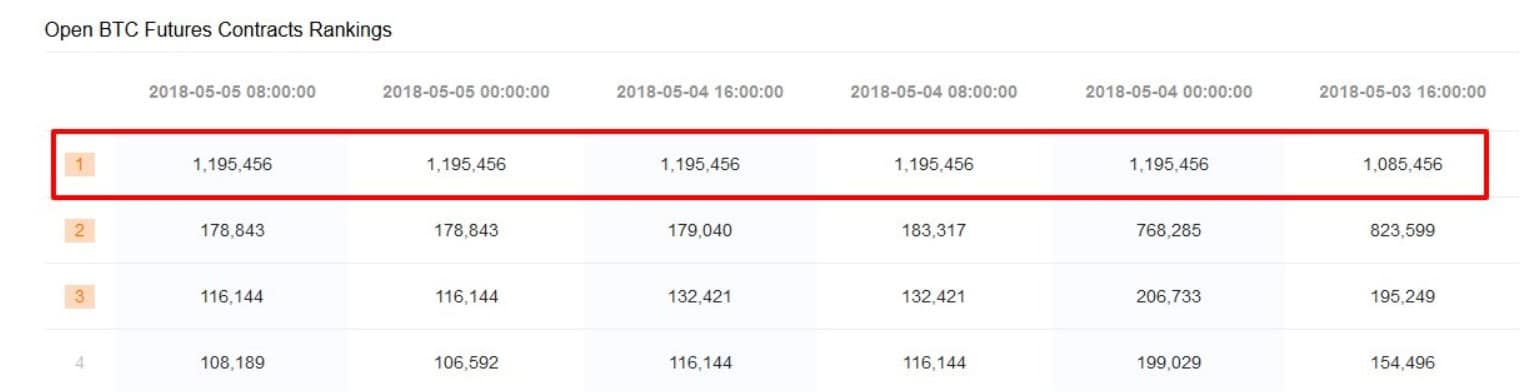Click the orange rank 2 badge

click(80, 230)
